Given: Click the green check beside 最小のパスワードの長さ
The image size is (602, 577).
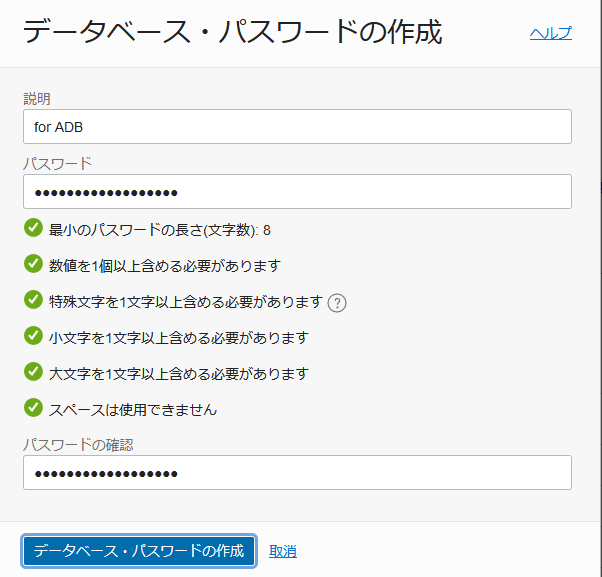Looking at the screenshot, I should (33, 228).
